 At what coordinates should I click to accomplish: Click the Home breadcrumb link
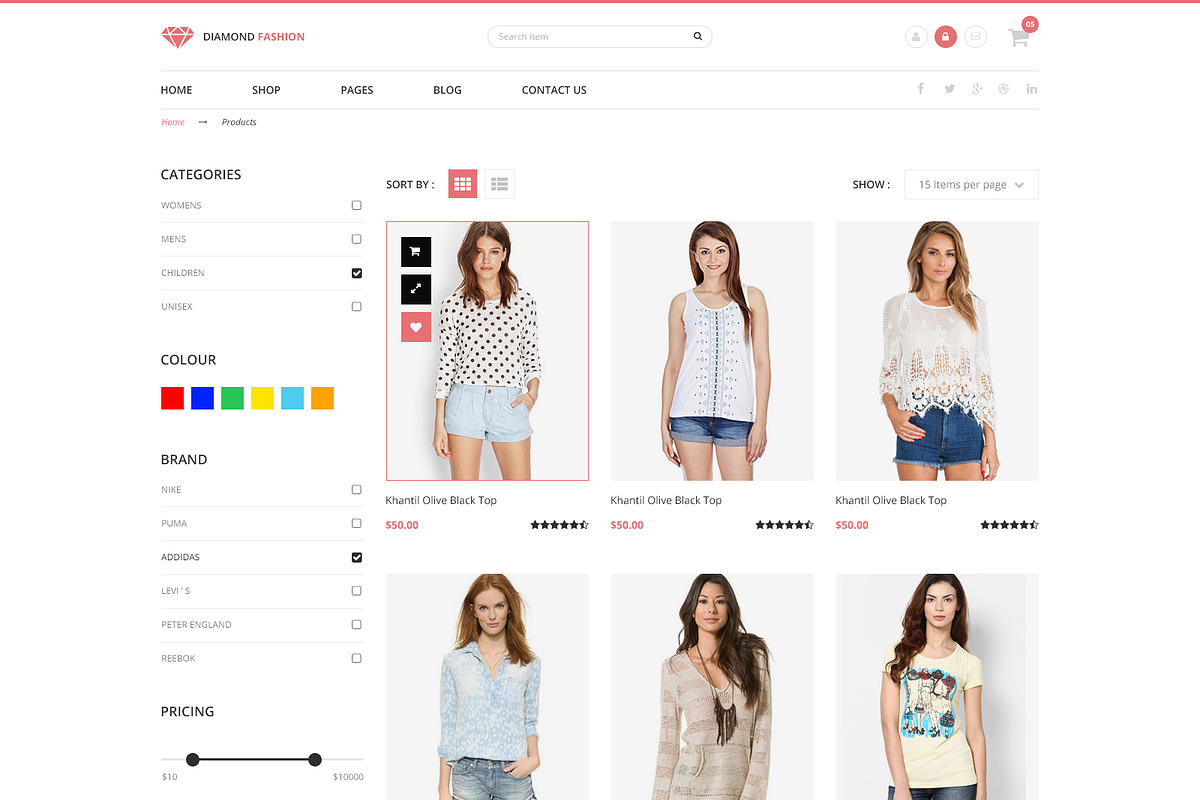click(173, 122)
